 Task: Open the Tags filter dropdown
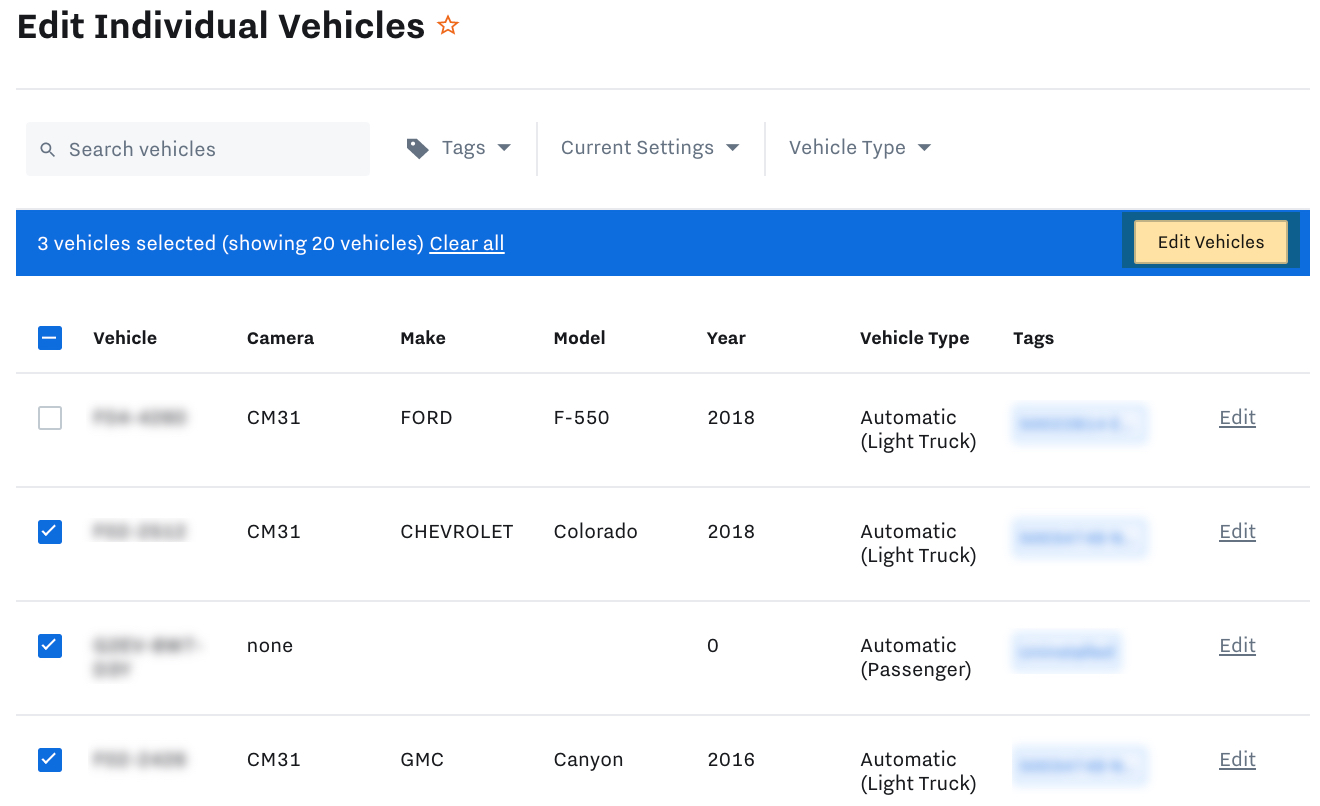pos(464,147)
